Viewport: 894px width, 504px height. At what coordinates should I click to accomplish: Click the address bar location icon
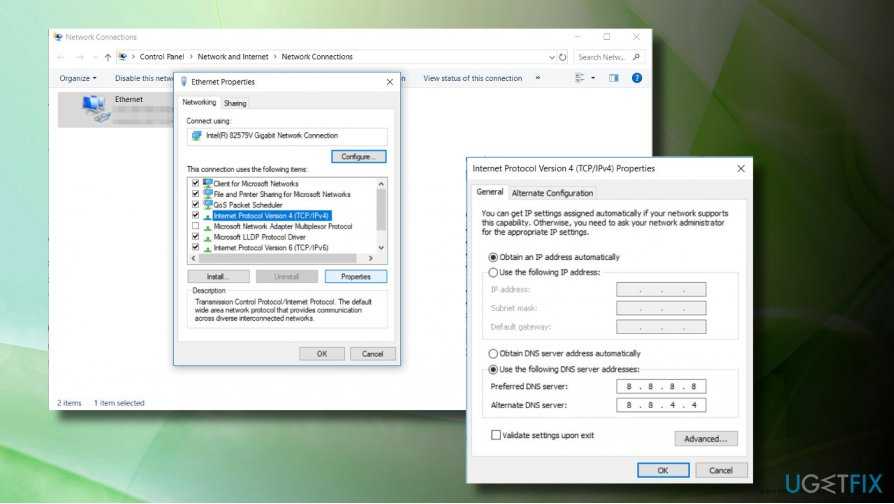coord(123,57)
